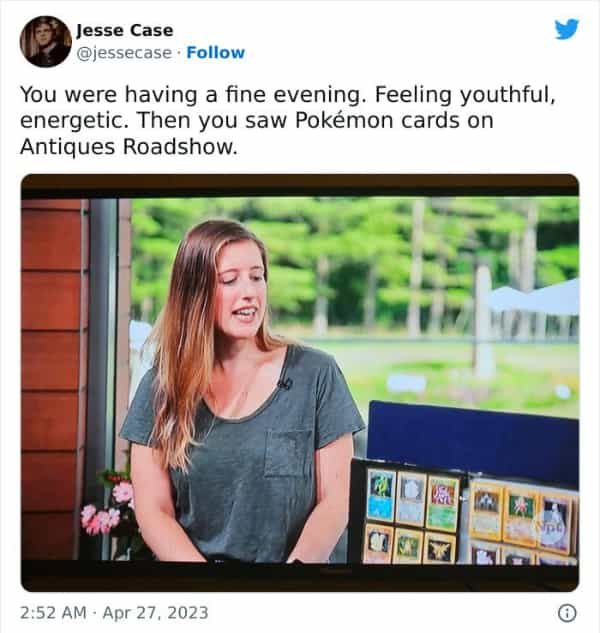Click the Pokémon card binder in photo

click(x=464, y=513)
